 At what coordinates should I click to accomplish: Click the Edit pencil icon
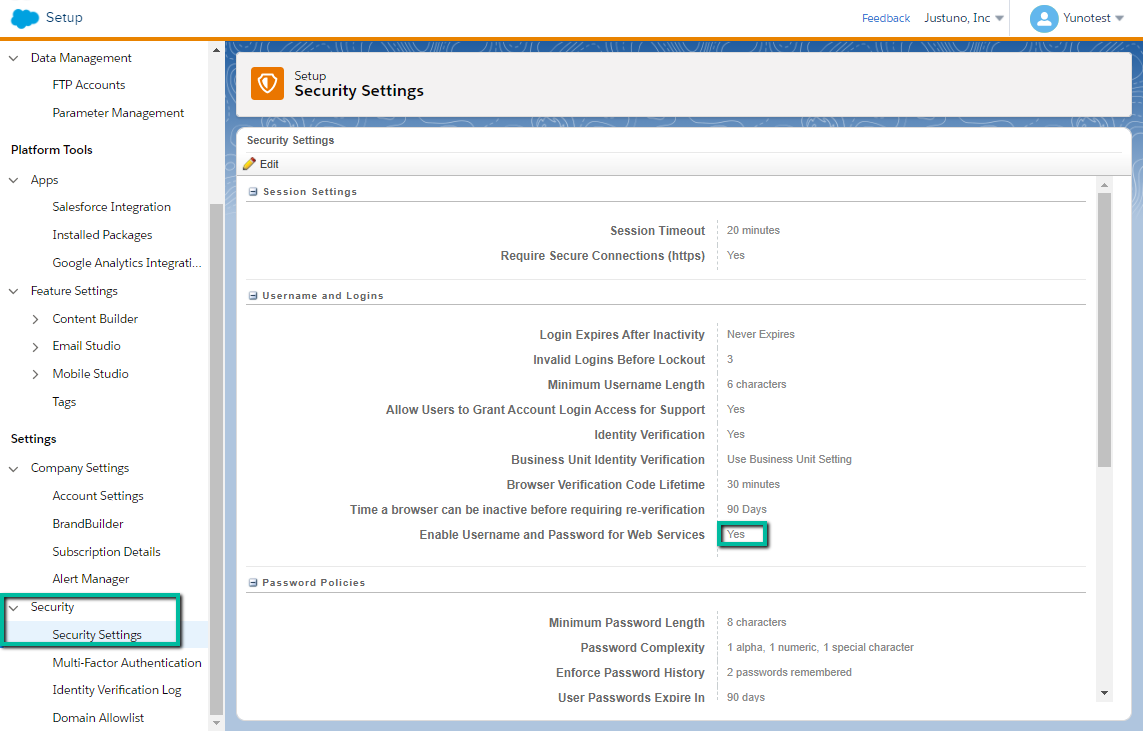(x=250, y=164)
